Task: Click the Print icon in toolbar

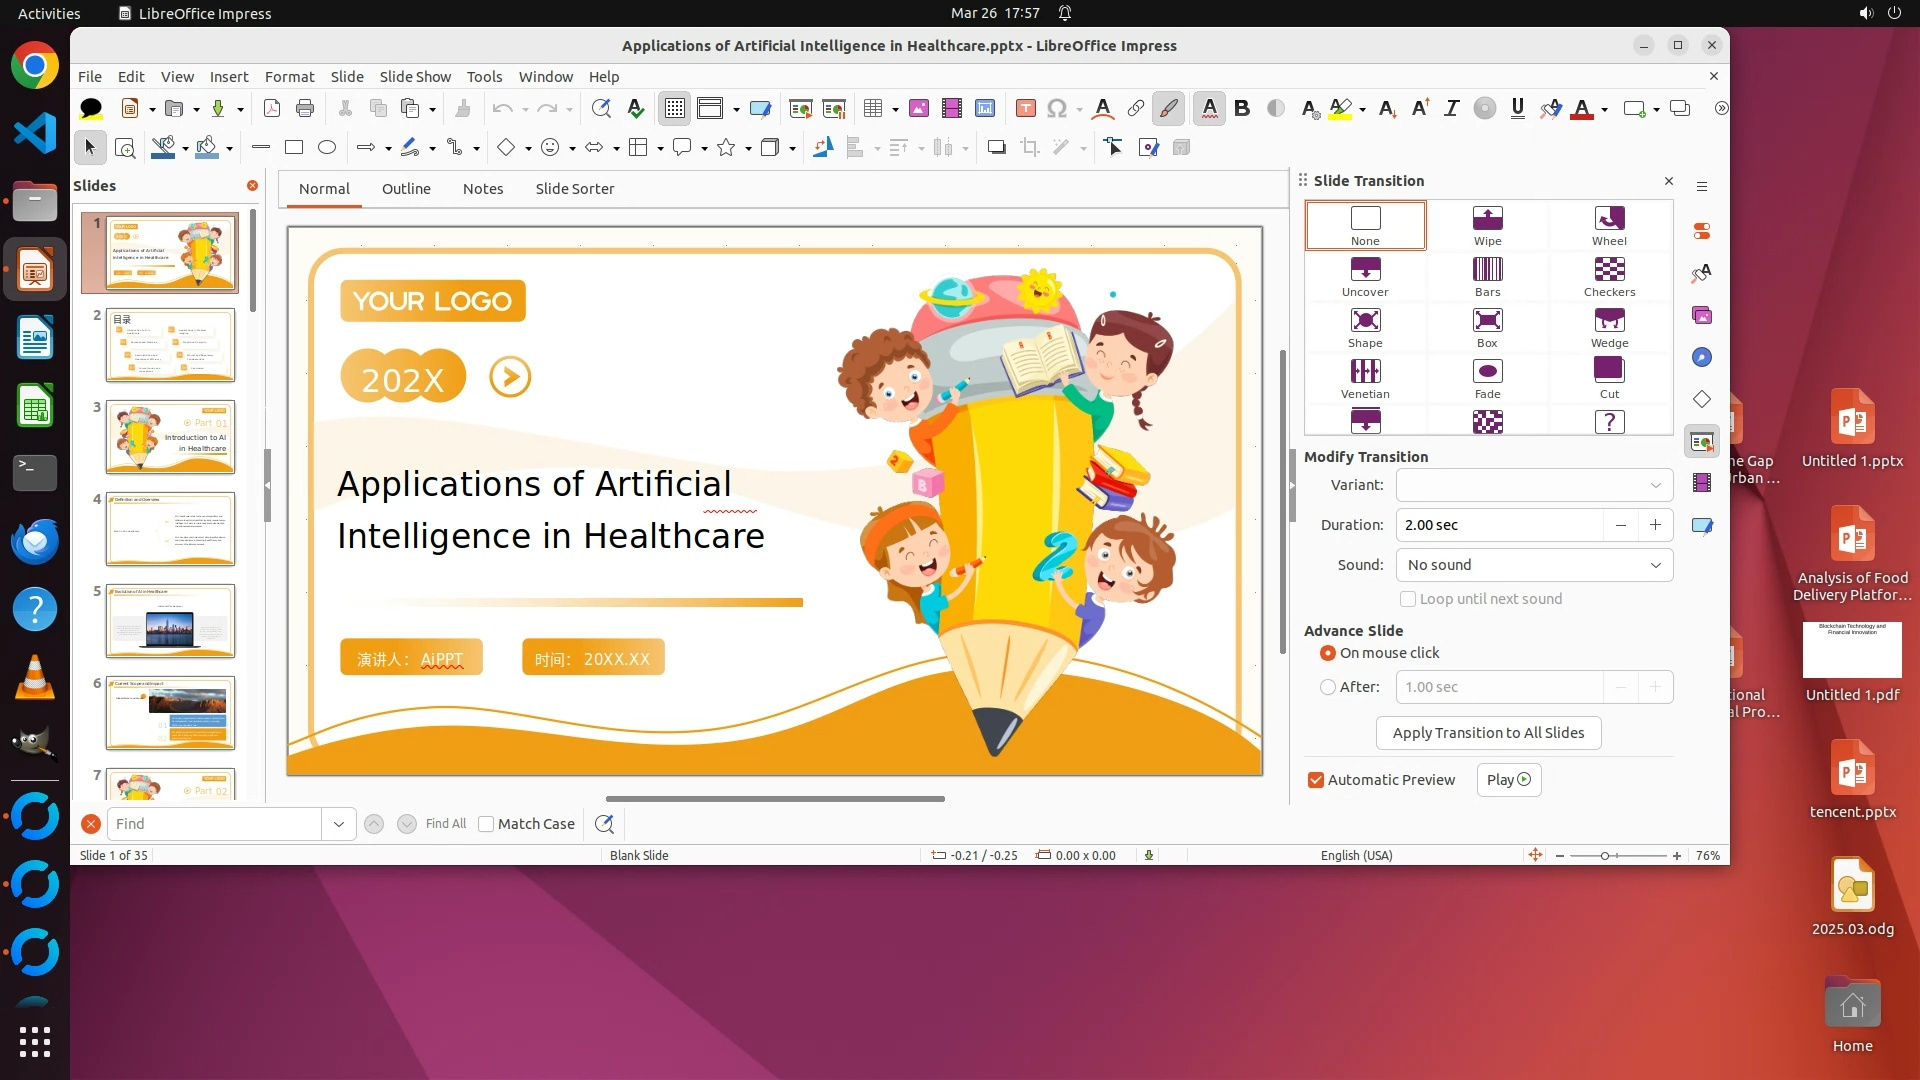Action: pos(305,108)
